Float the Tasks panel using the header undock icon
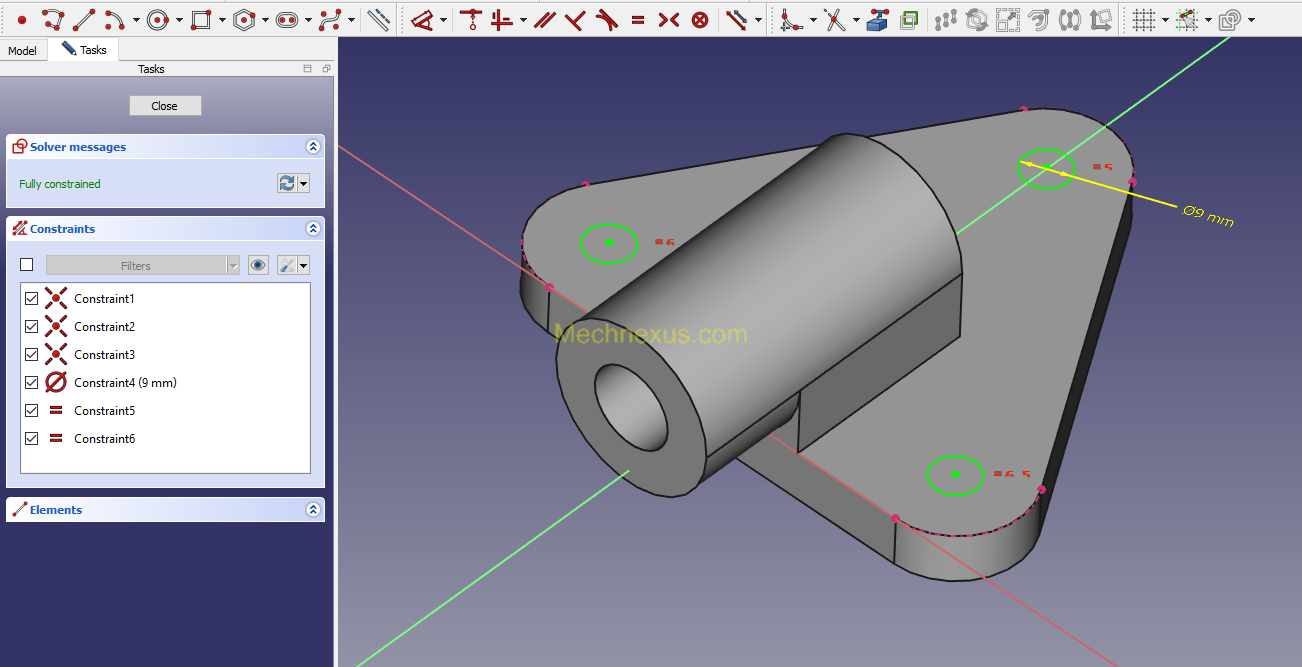1302x667 pixels. tap(326, 69)
